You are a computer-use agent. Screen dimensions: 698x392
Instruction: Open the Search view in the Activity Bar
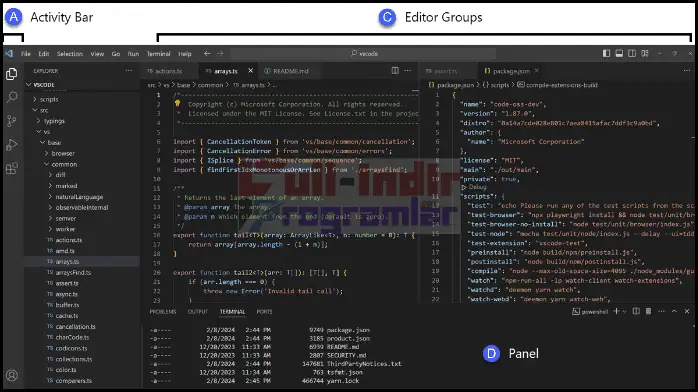(x=12, y=97)
